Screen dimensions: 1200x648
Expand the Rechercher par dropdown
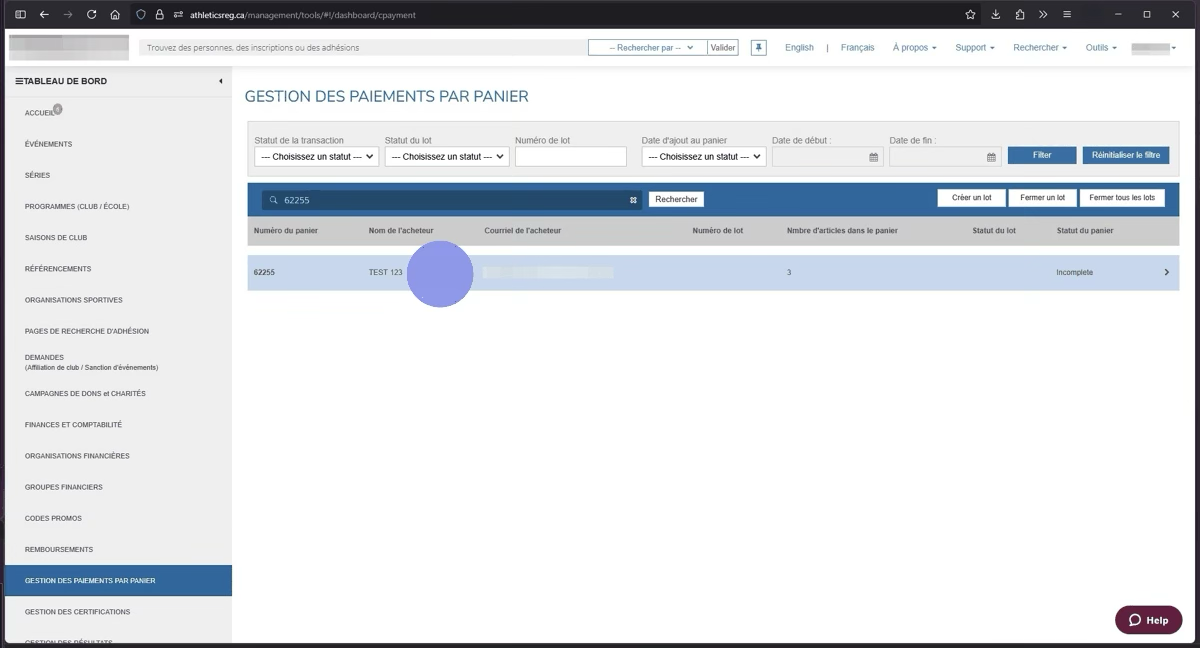click(x=647, y=48)
